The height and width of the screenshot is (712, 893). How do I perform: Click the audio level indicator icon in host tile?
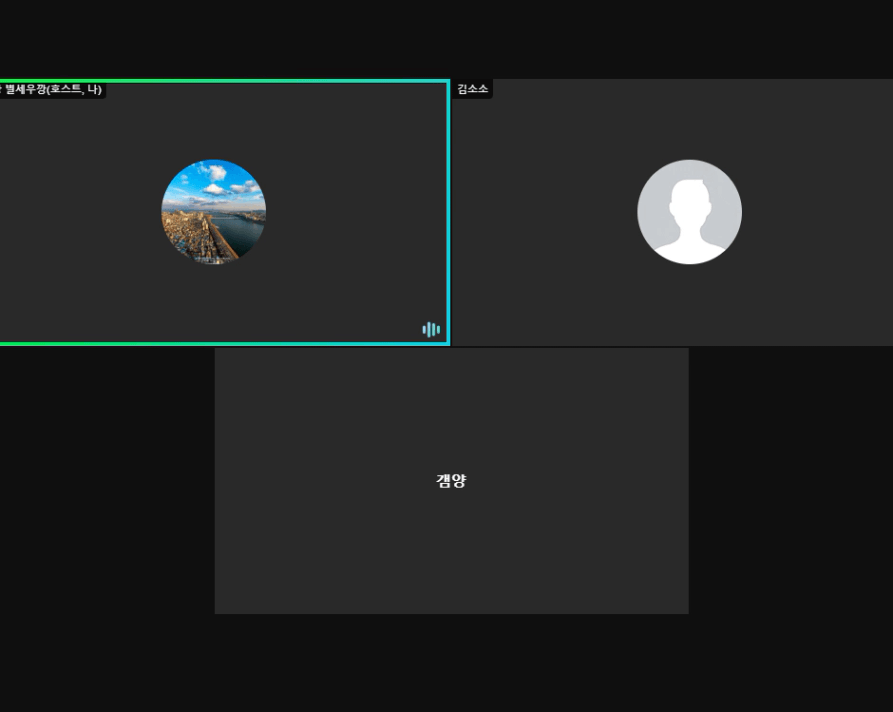click(431, 329)
